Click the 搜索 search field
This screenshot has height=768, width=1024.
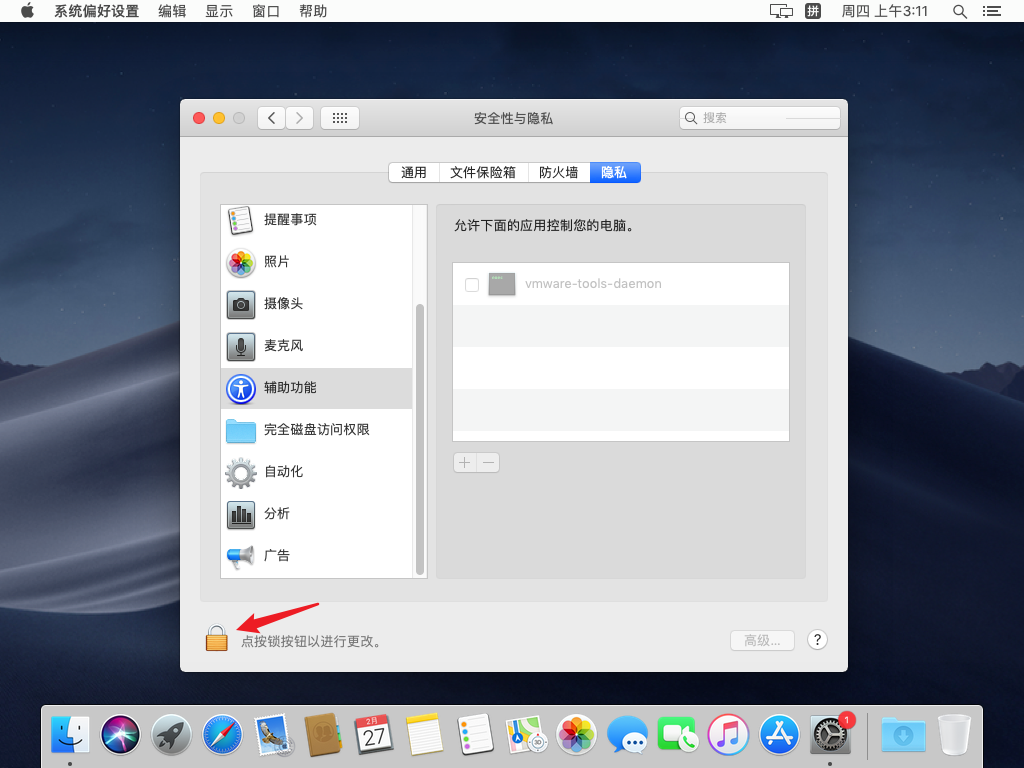pos(760,118)
